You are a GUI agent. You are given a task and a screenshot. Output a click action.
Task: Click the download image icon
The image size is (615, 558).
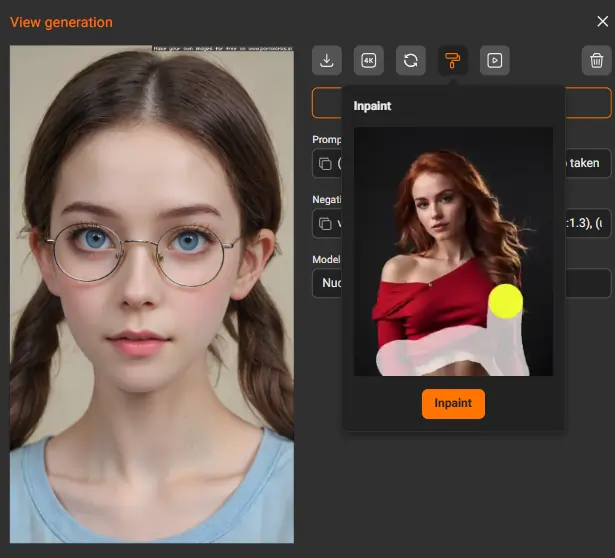point(327,60)
